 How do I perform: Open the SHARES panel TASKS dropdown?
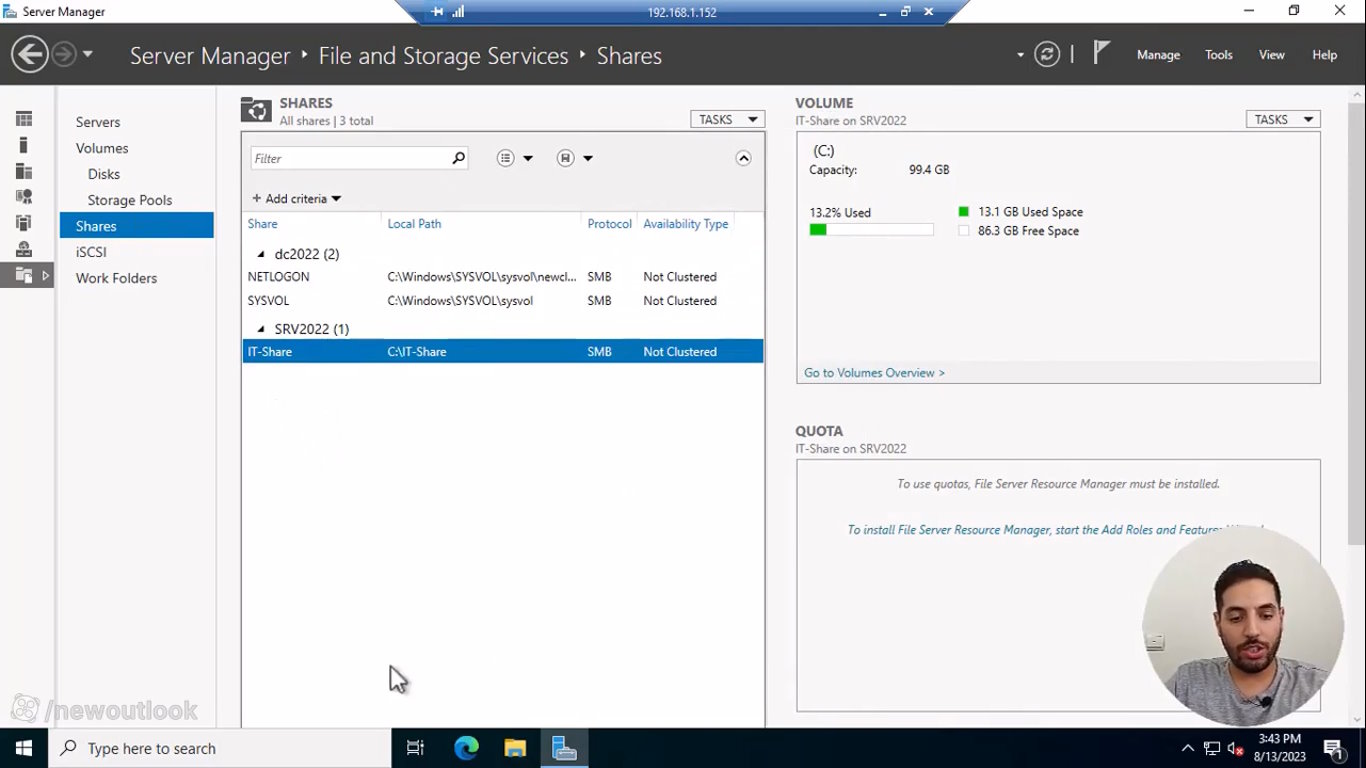click(x=728, y=119)
